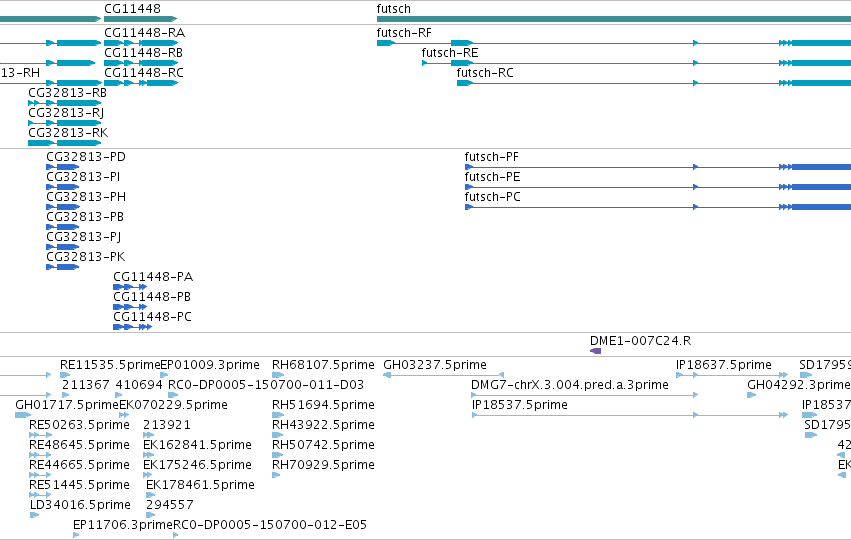
Task: Select LD34016.5prime EST feature
Action: [x=35, y=515]
